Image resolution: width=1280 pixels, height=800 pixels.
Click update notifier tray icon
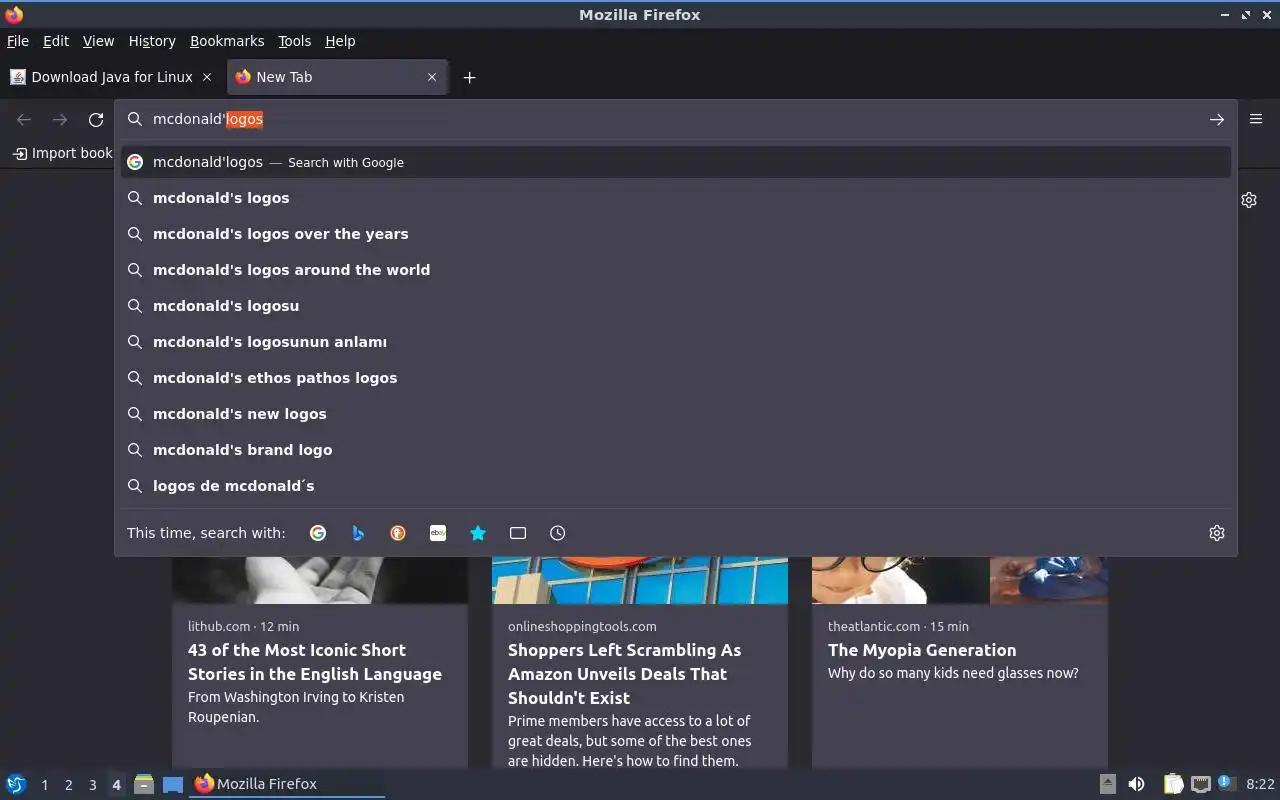coord(1228,783)
